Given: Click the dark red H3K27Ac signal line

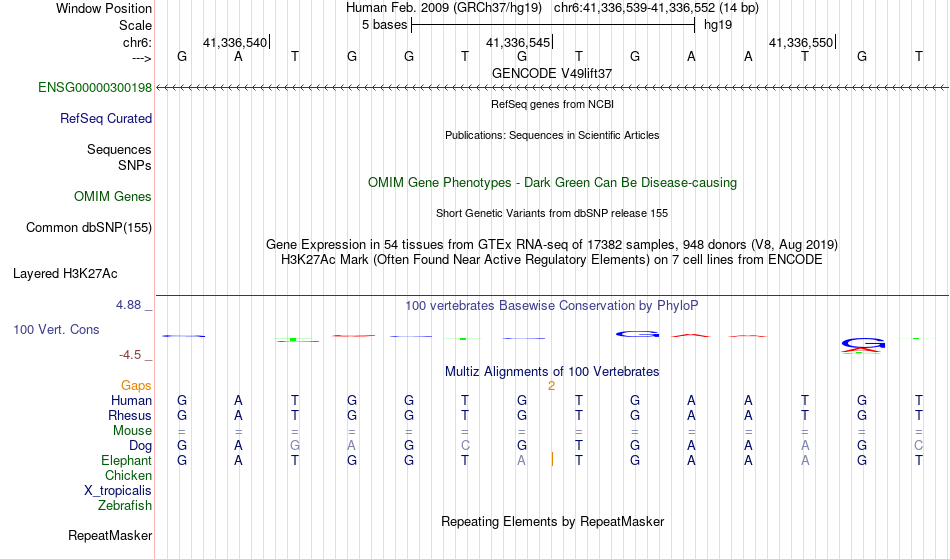Looking at the screenshot, I should (552, 296).
